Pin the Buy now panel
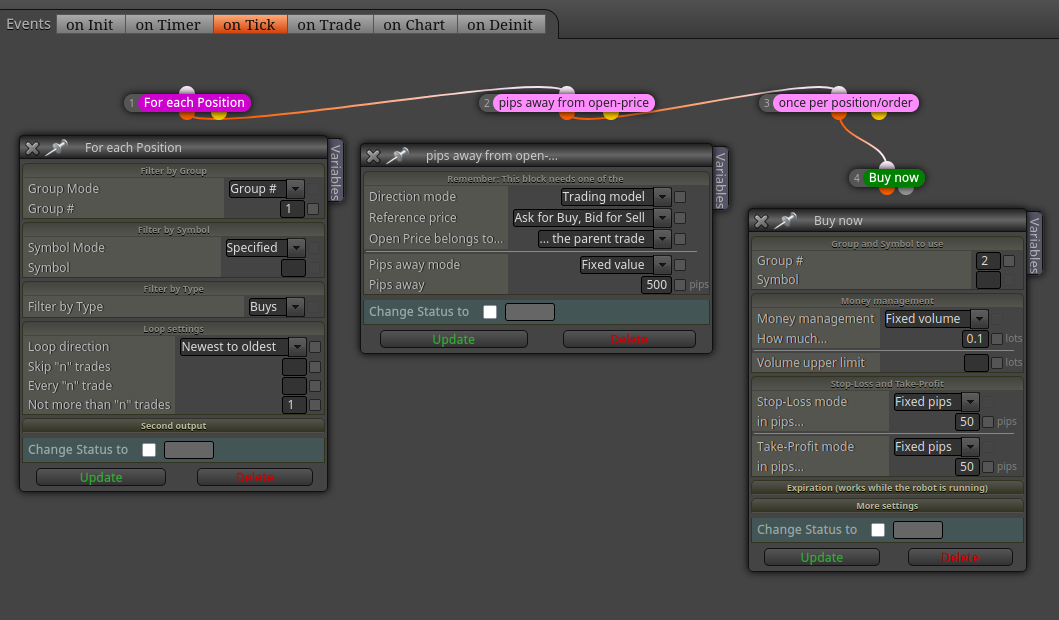1059x620 pixels. [x=786, y=220]
